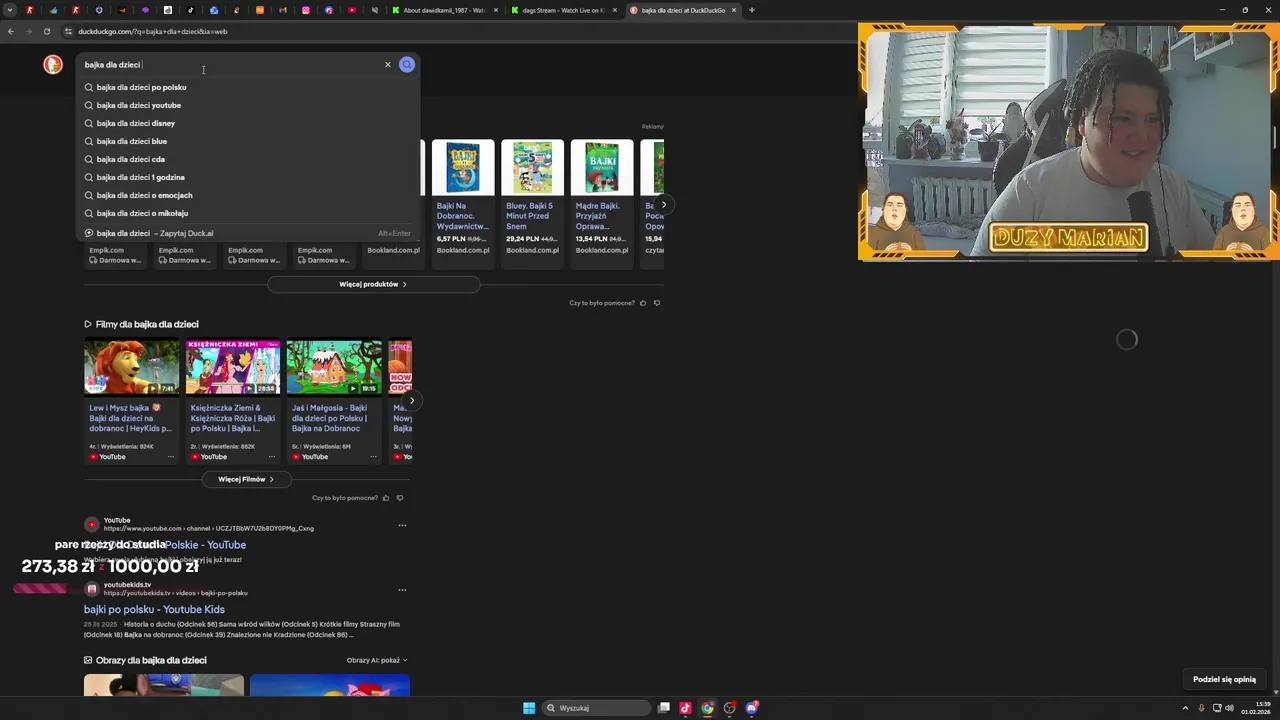
Task: Select suggestion 'bajka dla dzieci cda'
Action: point(248,159)
